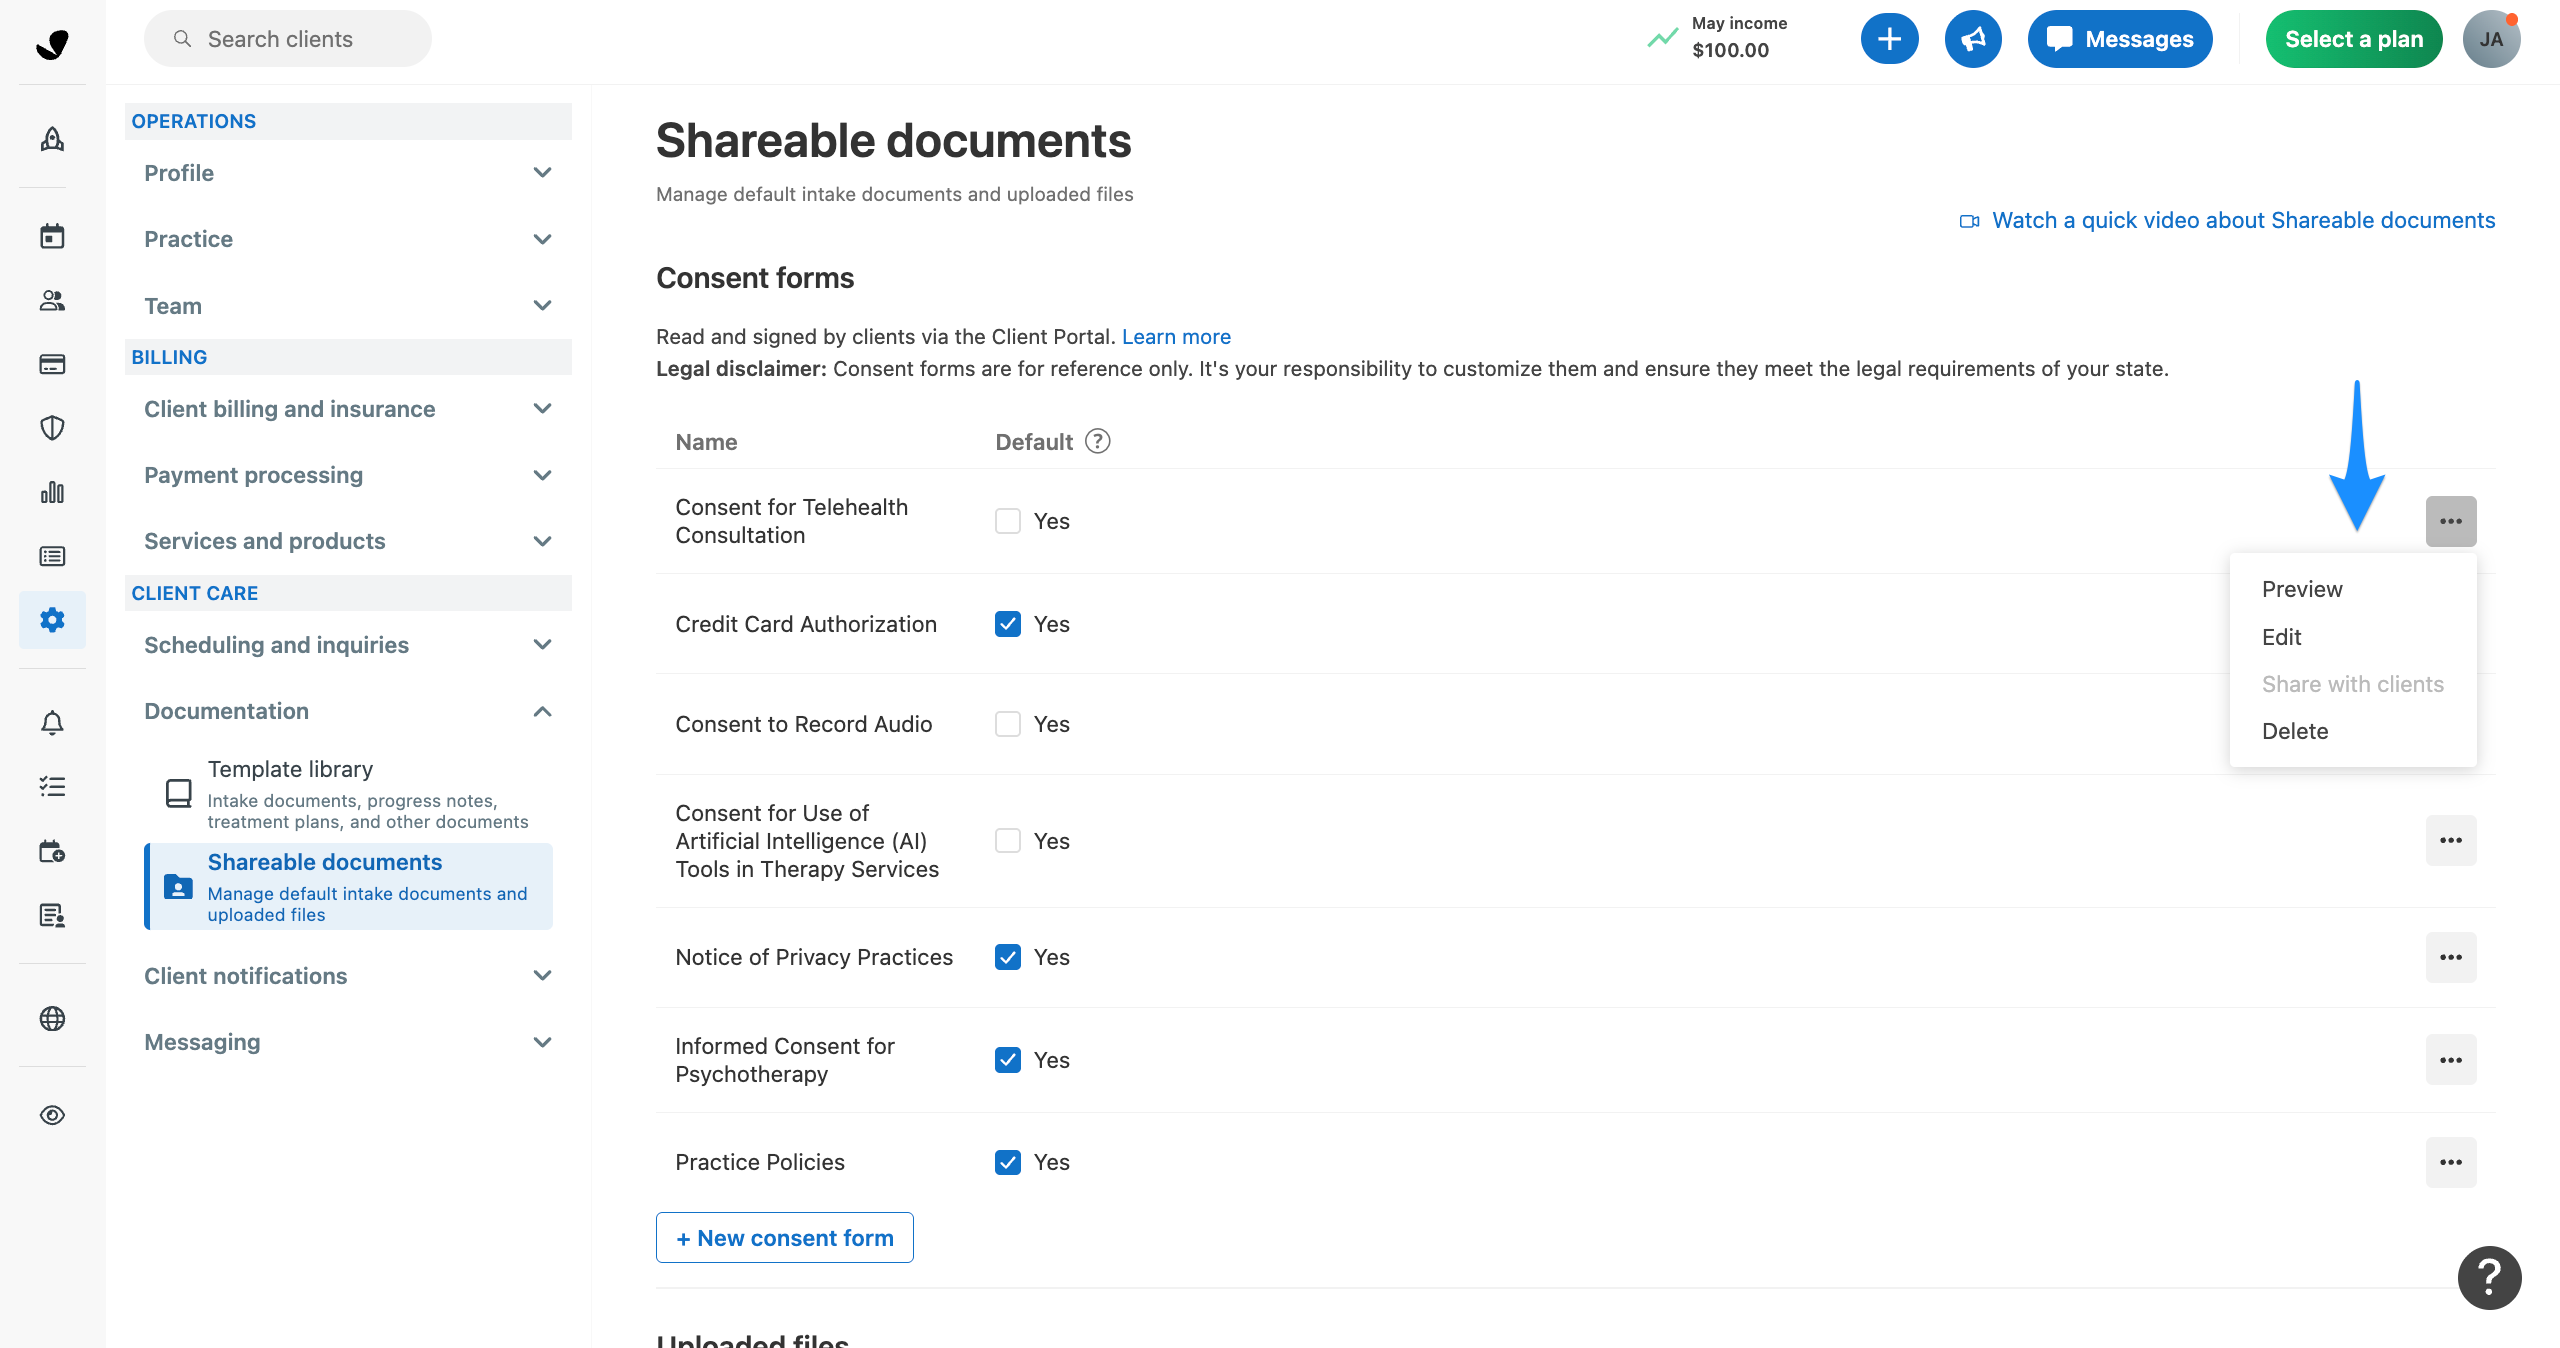Image resolution: width=2560 pixels, height=1348 pixels.
Task: Open the Analytics bar chart icon in sidebar
Action: [52, 492]
